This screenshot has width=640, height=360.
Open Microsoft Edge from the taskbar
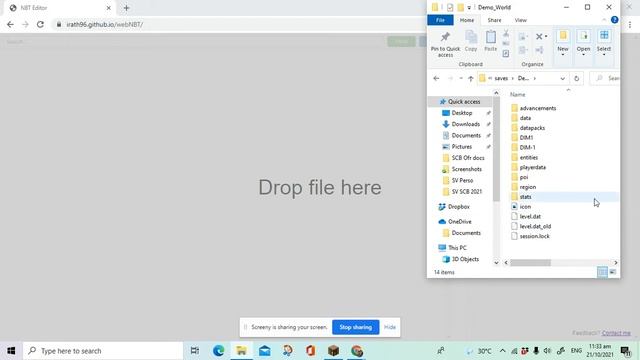[x=218, y=351]
